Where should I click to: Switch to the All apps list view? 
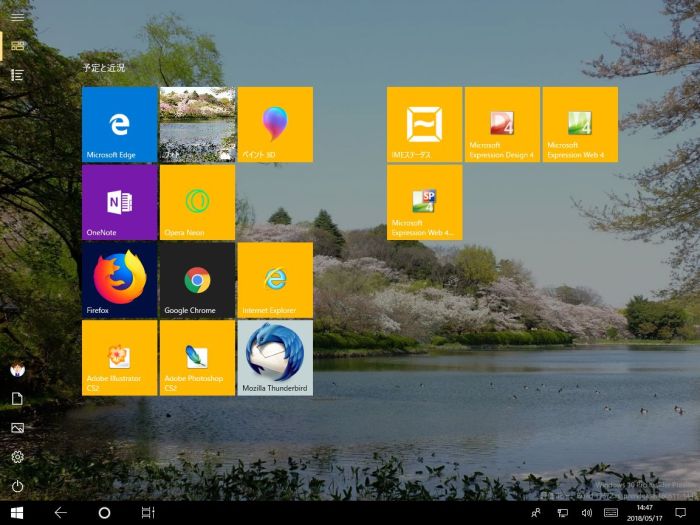tap(17, 75)
